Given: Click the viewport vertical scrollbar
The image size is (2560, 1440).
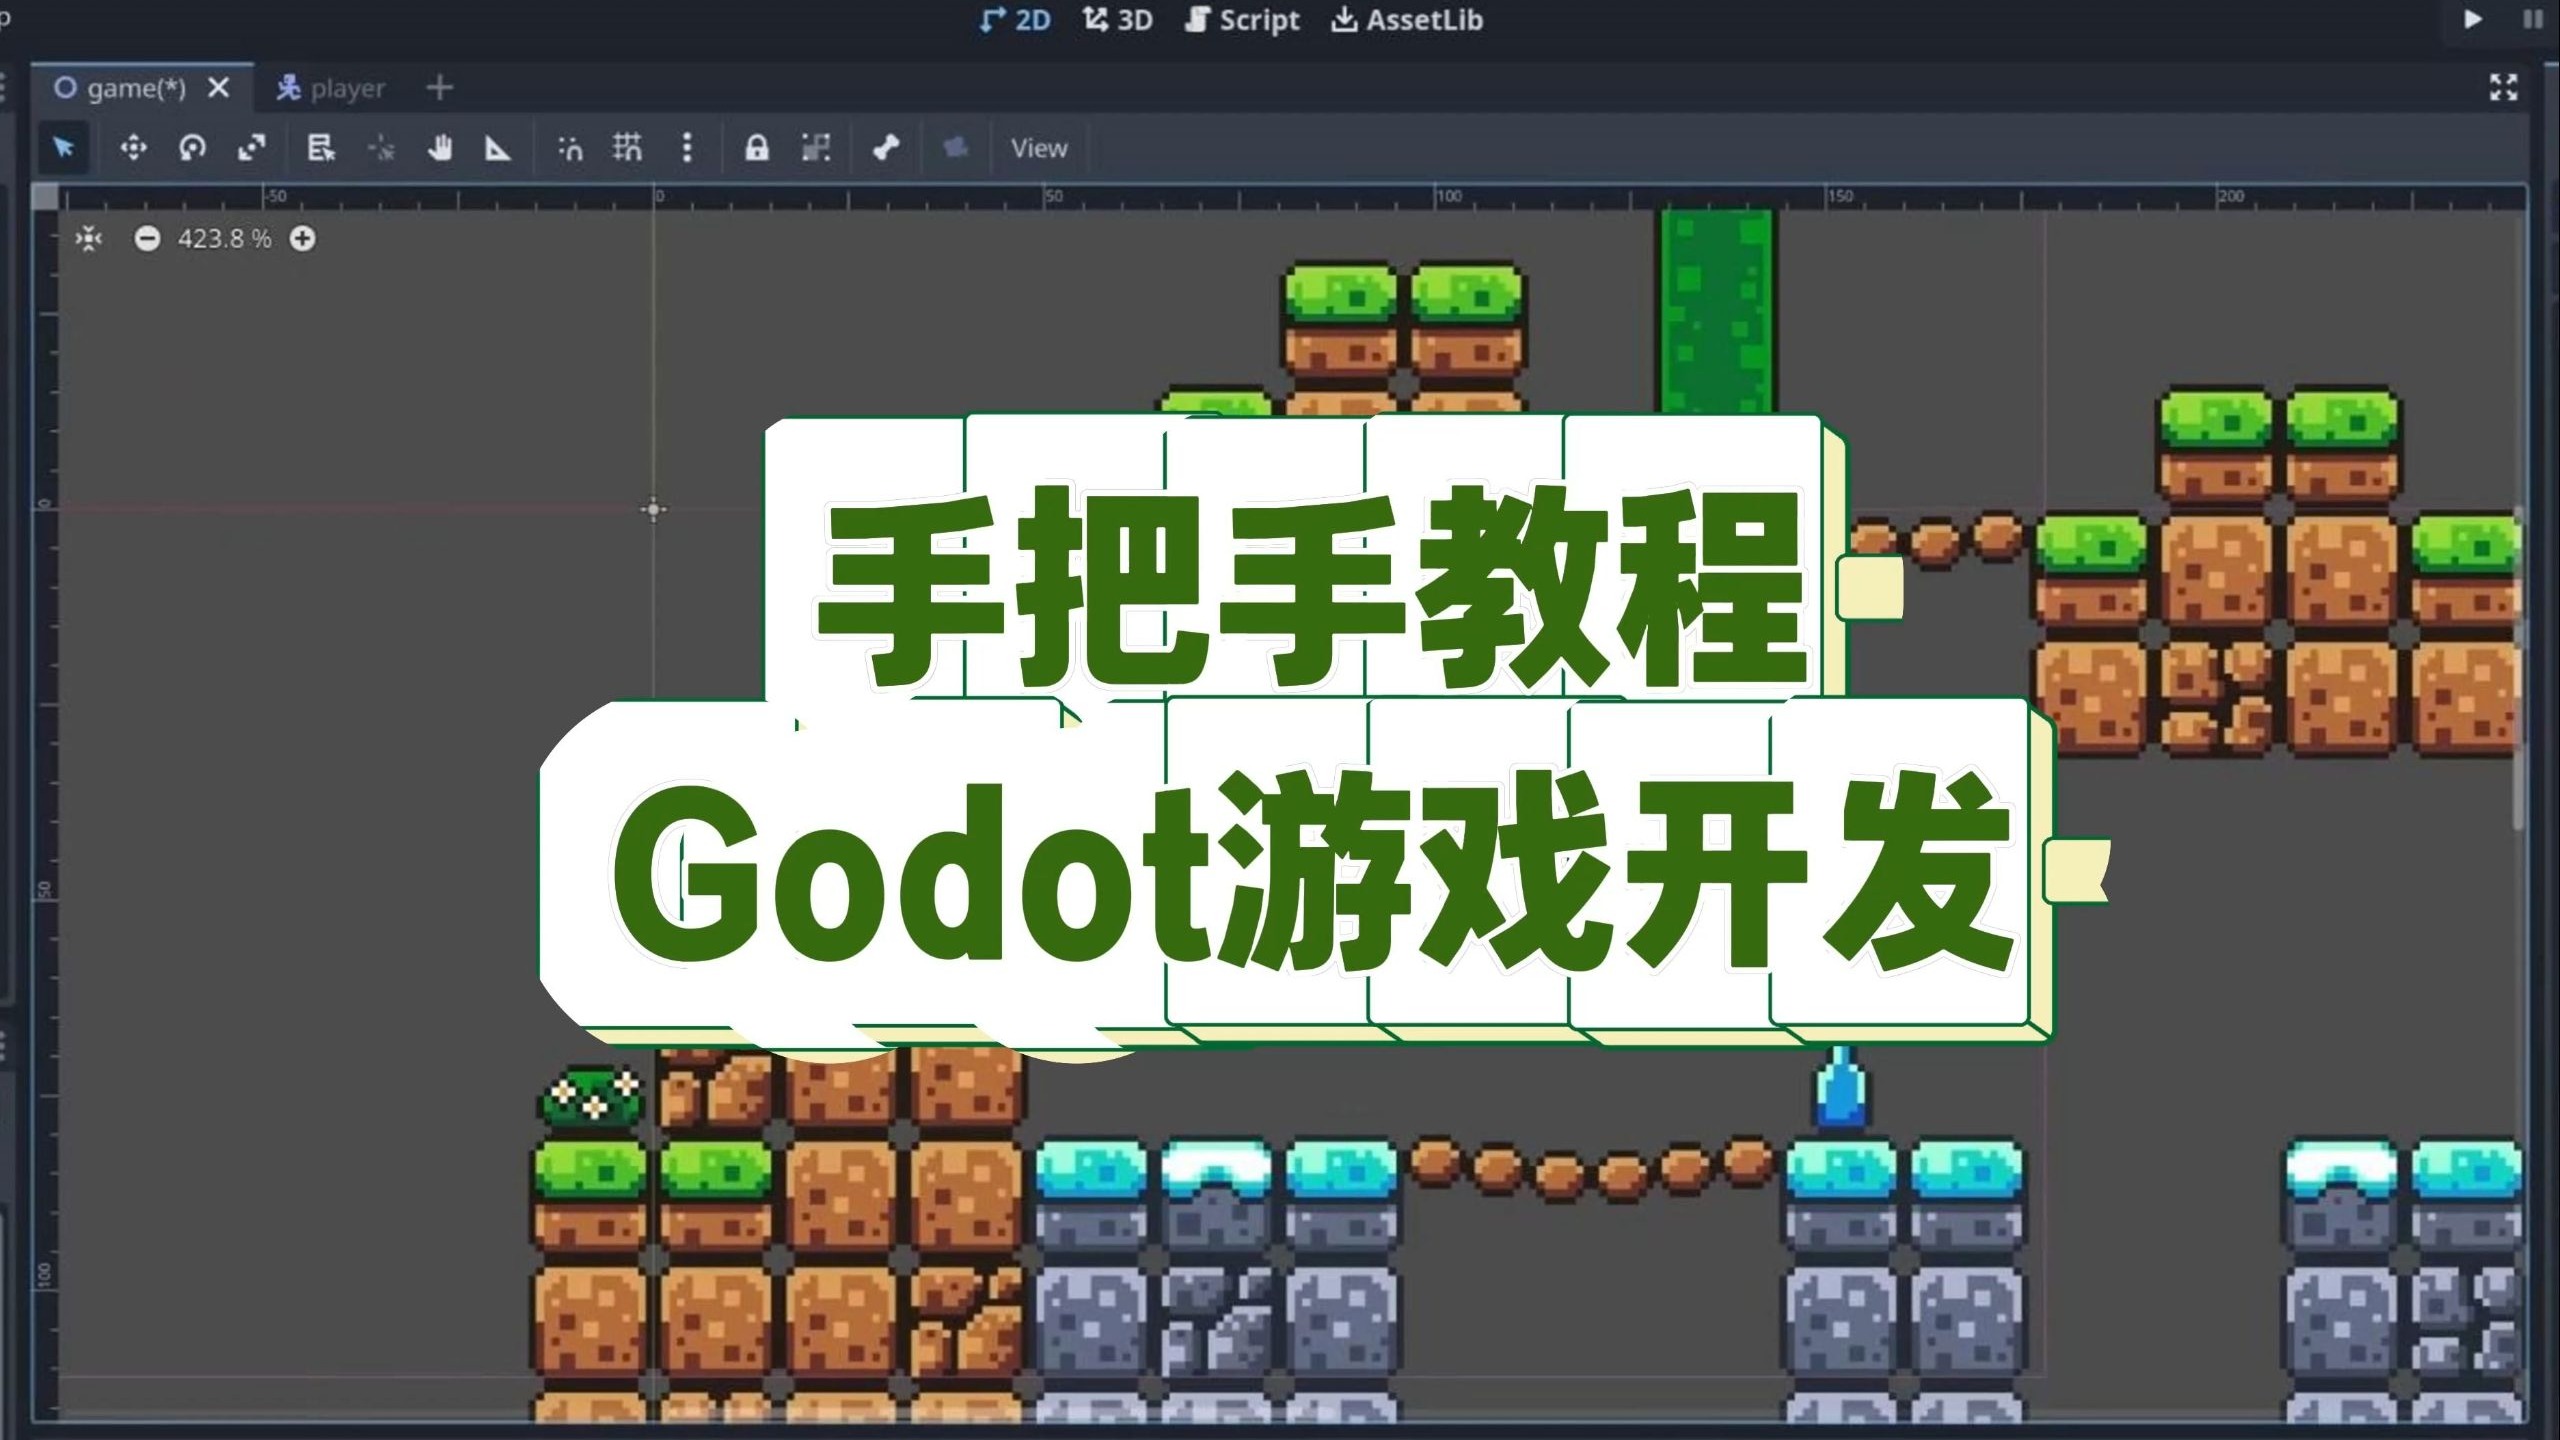Looking at the screenshot, I should point(2518,668).
